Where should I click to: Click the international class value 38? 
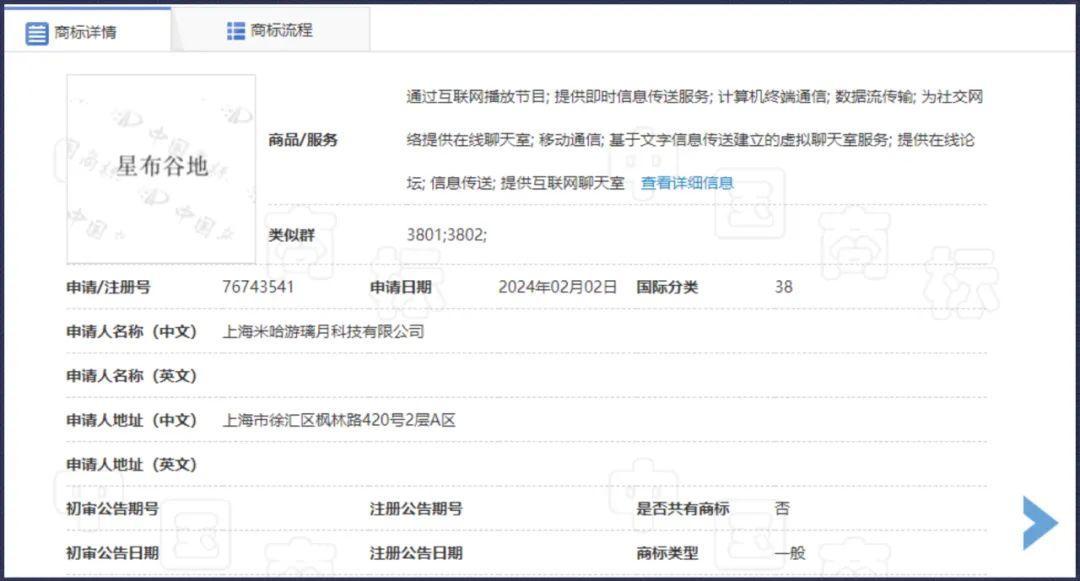click(x=783, y=287)
